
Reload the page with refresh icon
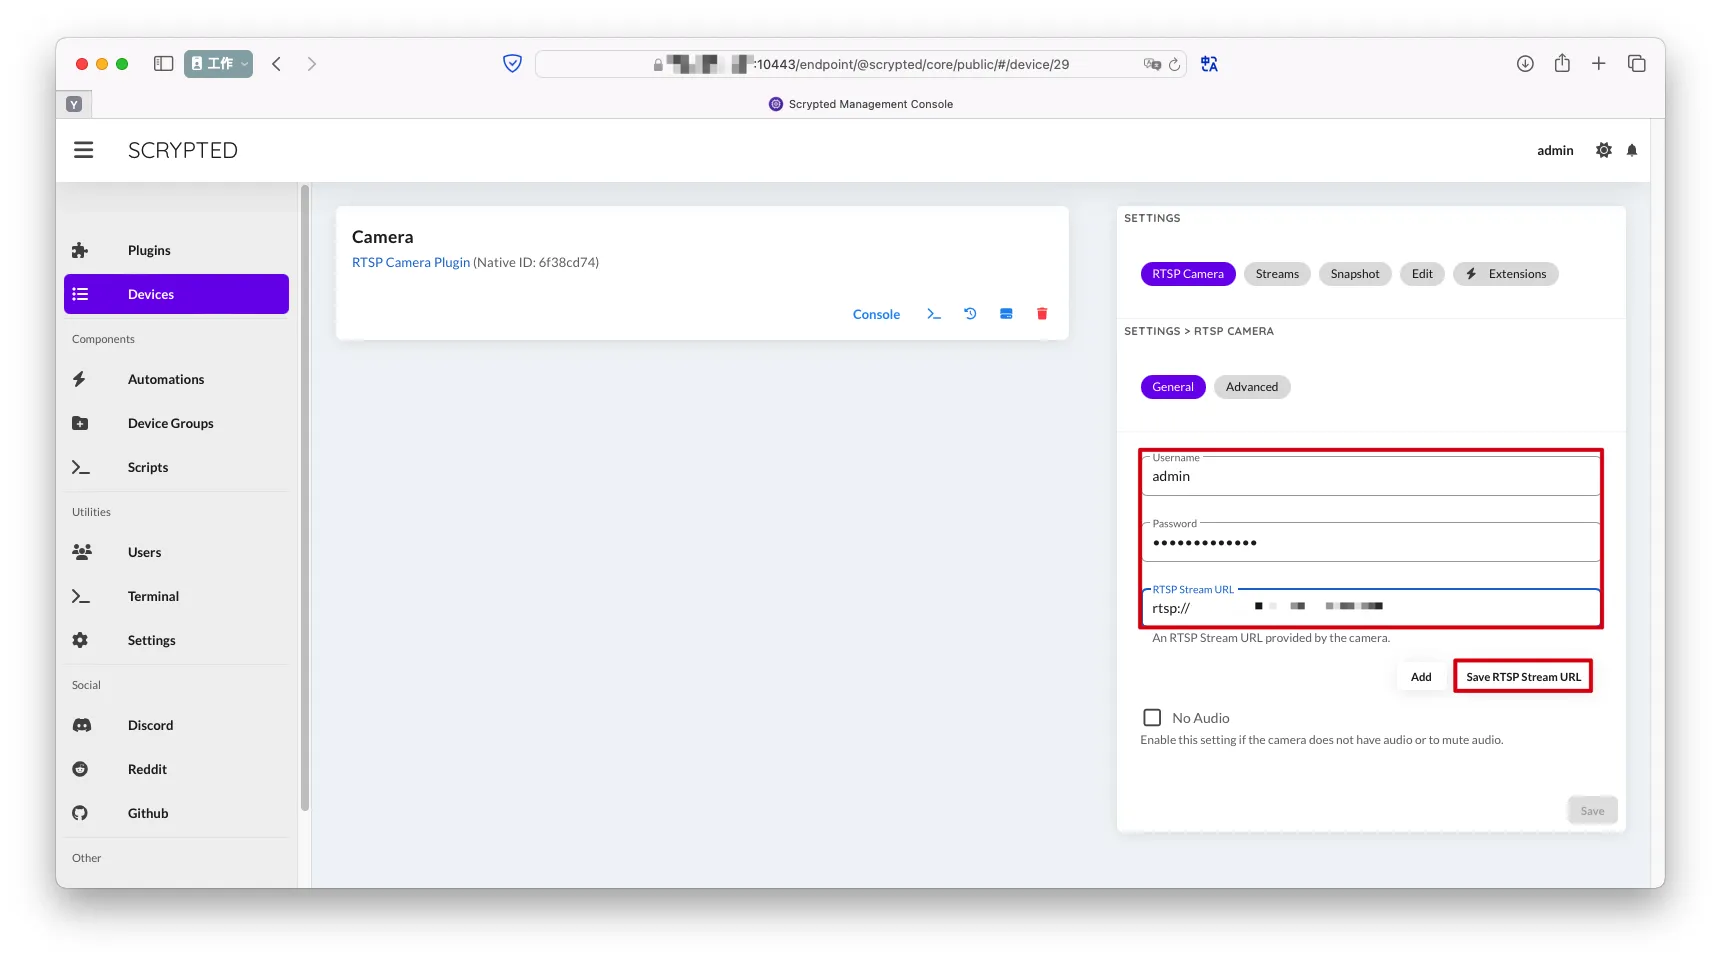pos(1175,65)
